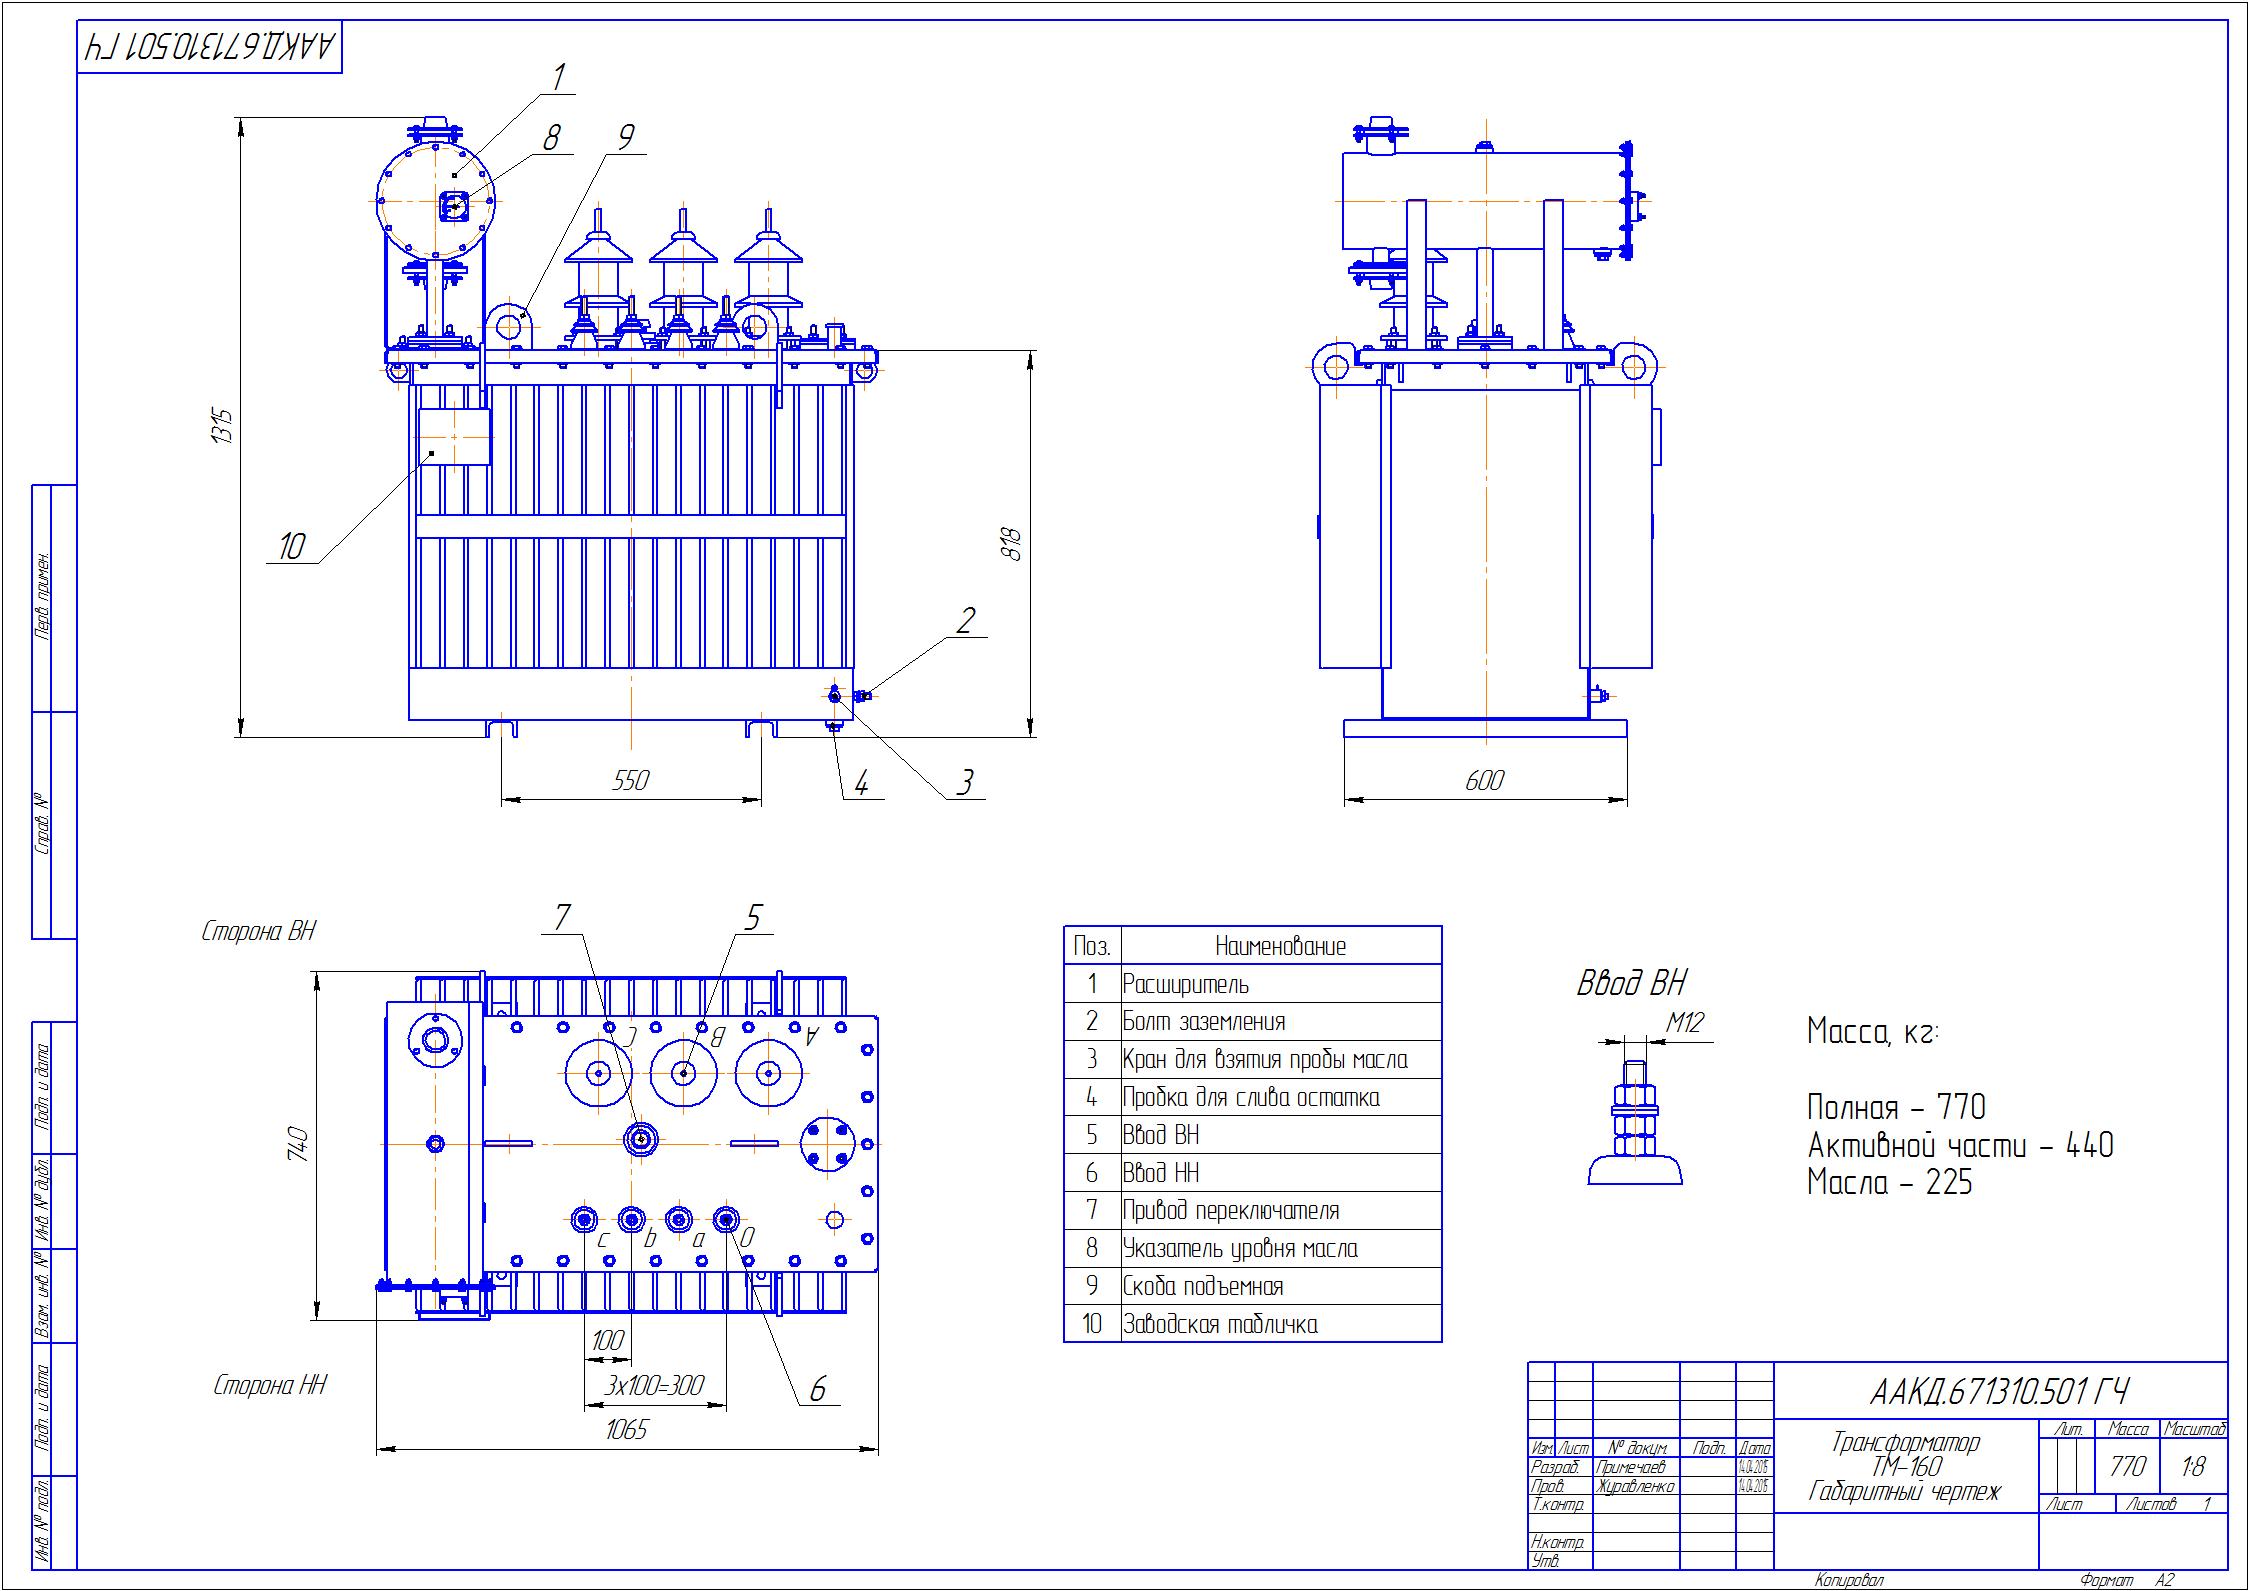Click the 'Т.контр.' label
The height and width of the screenshot is (1591, 2249).
click(1557, 1505)
